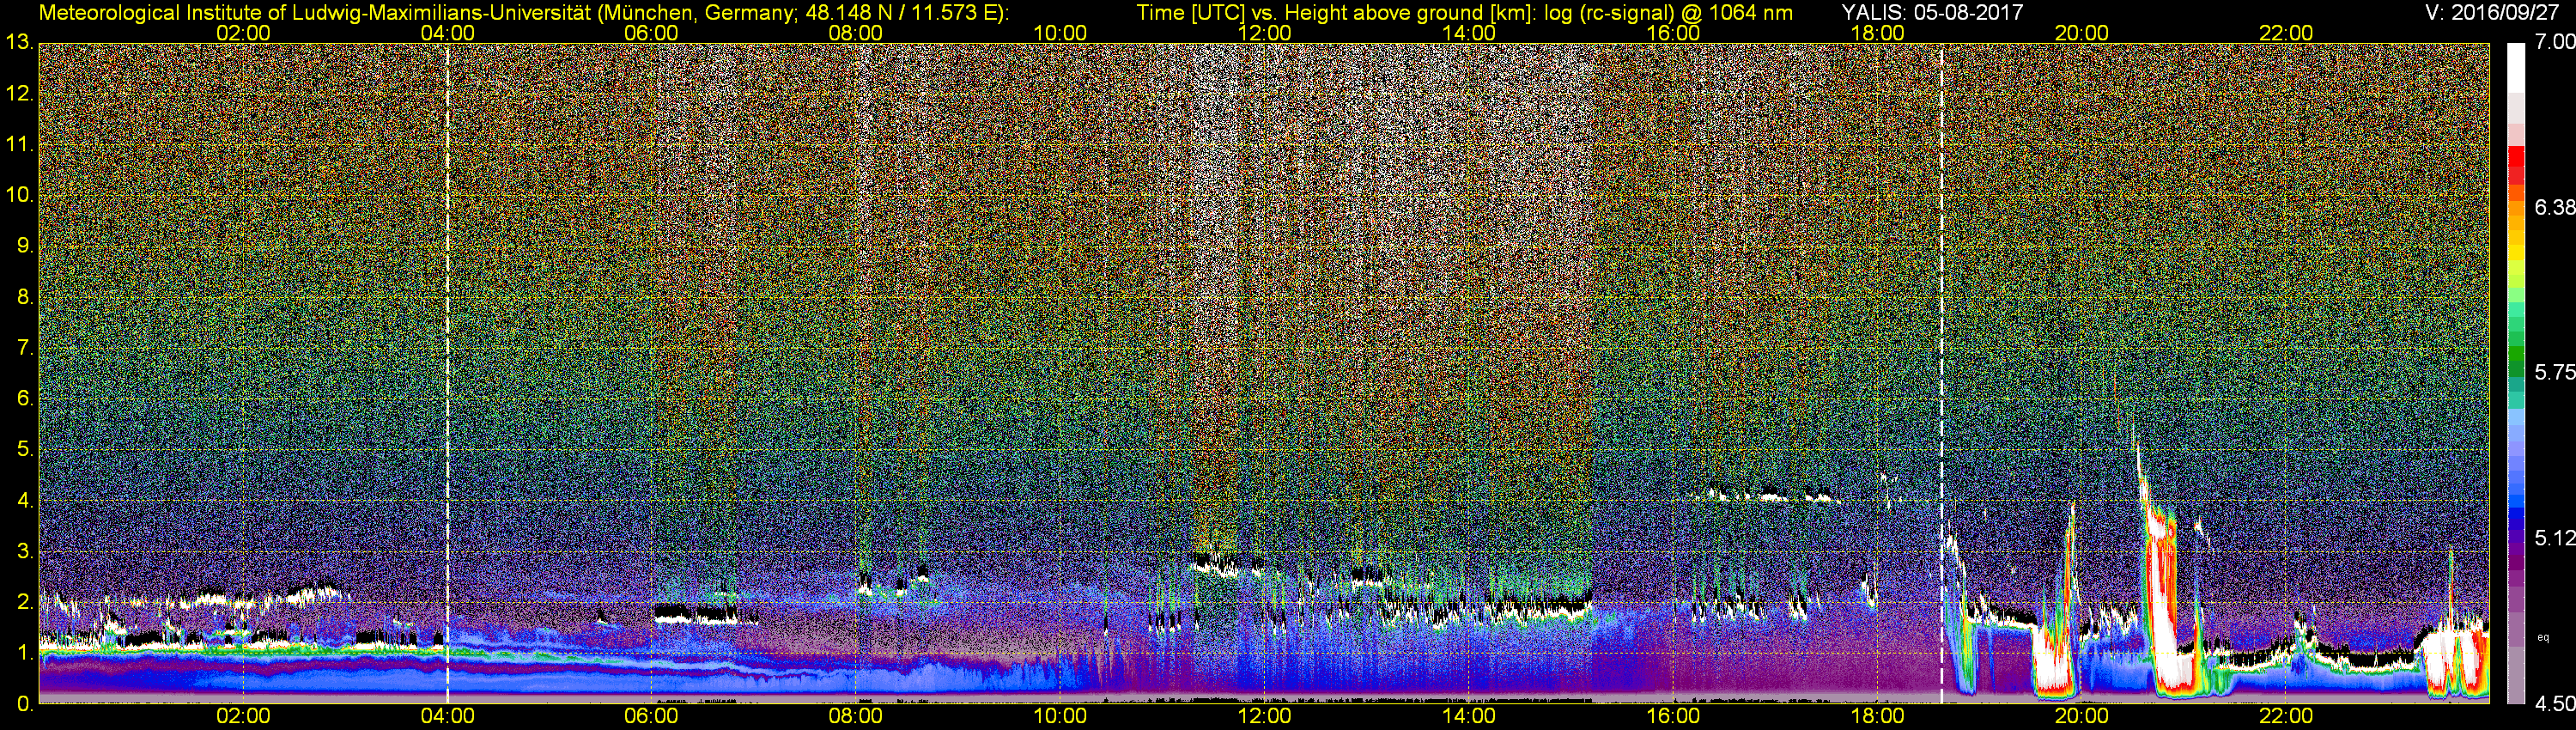Click the color scale value 5.12
This screenshot has height=730, width=2576.
coord(2554,538)
